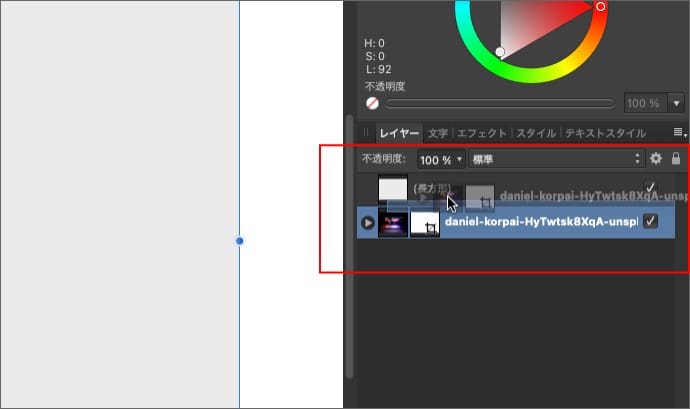Select the 長方形 layer white thumbnail
This screenshot has width=690, height=409.
pos(393,188)
